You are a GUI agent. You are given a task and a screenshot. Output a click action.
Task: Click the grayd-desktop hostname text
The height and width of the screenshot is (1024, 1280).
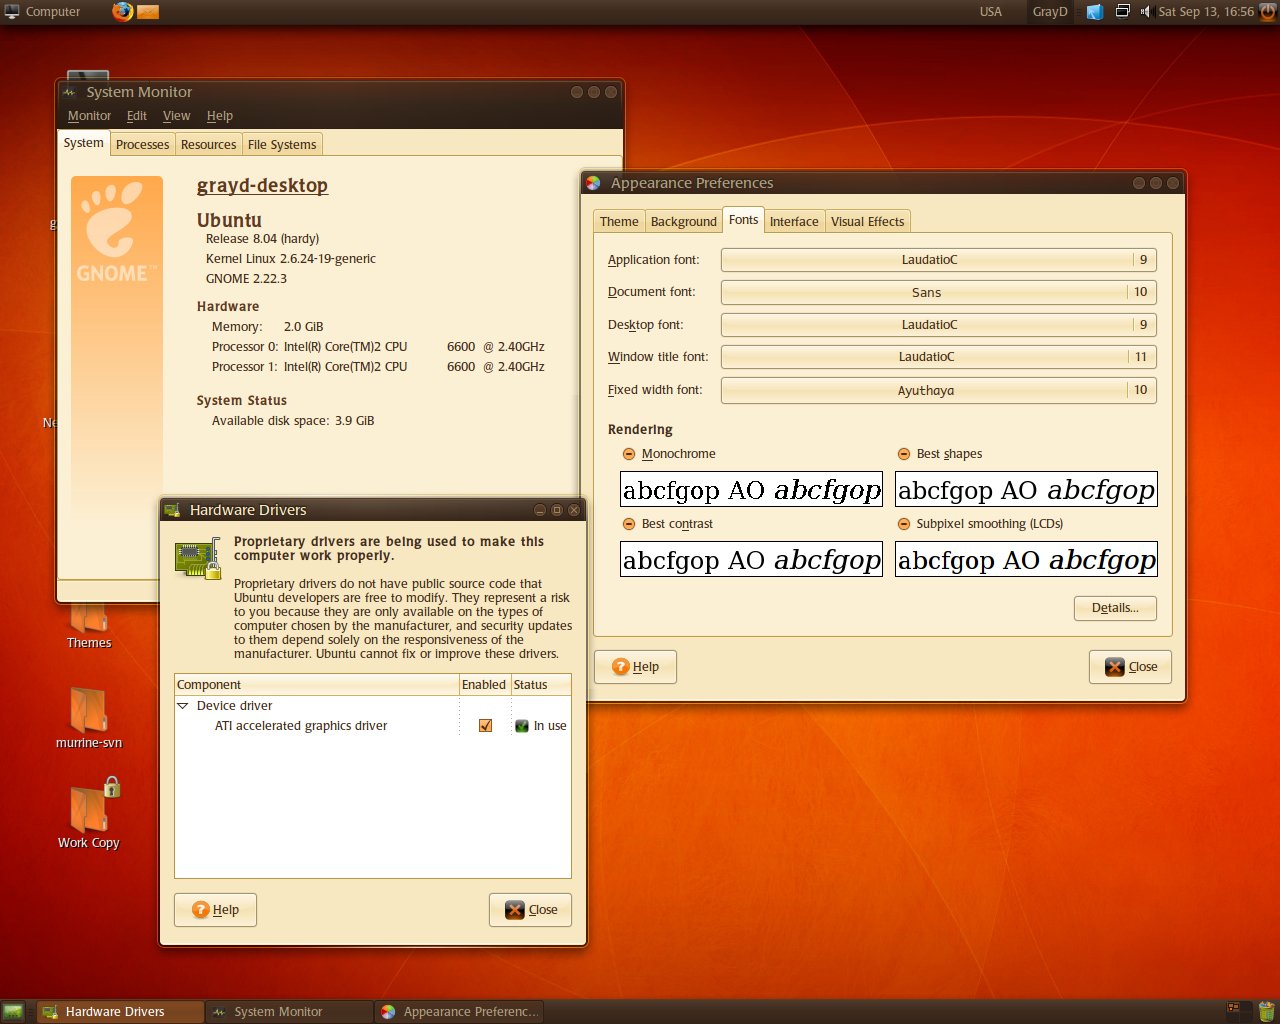(262, 186)
